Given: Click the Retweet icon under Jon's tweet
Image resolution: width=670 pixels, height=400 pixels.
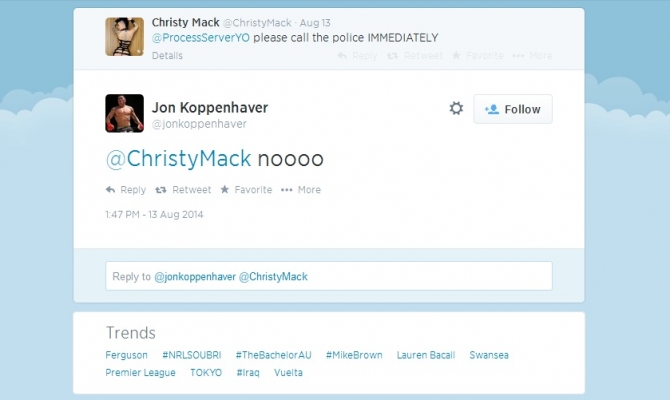Looking at the screenshot, I should pos(161,190).
